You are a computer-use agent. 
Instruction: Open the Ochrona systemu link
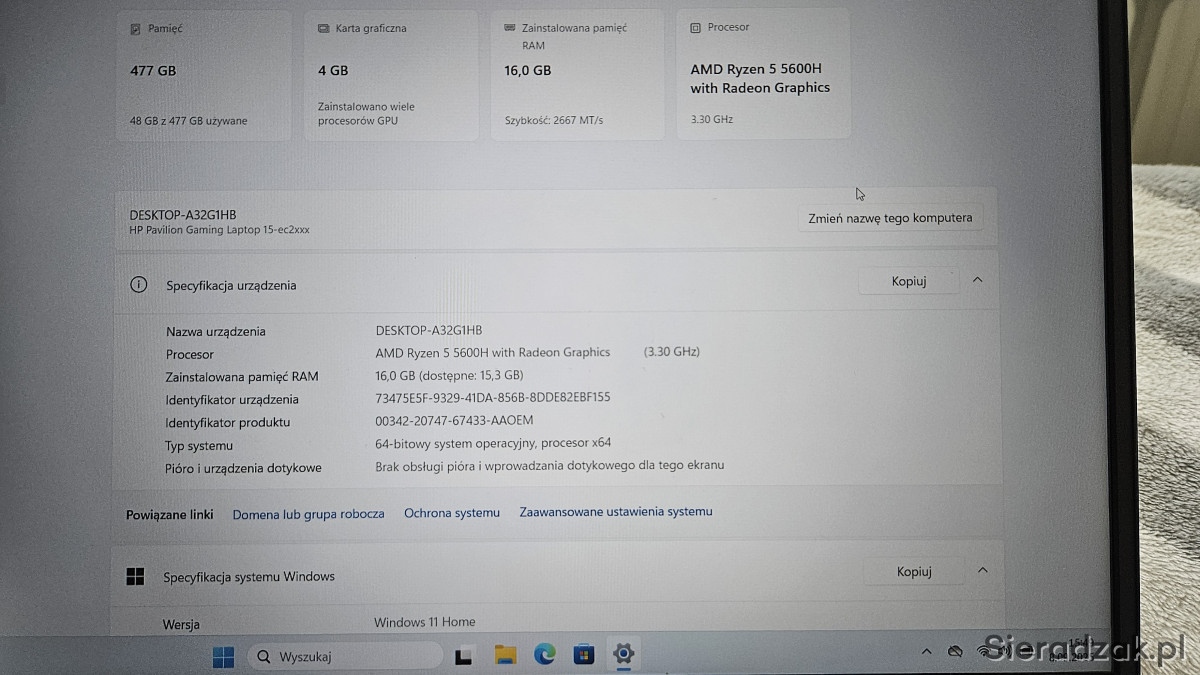(x=452, y=513)
